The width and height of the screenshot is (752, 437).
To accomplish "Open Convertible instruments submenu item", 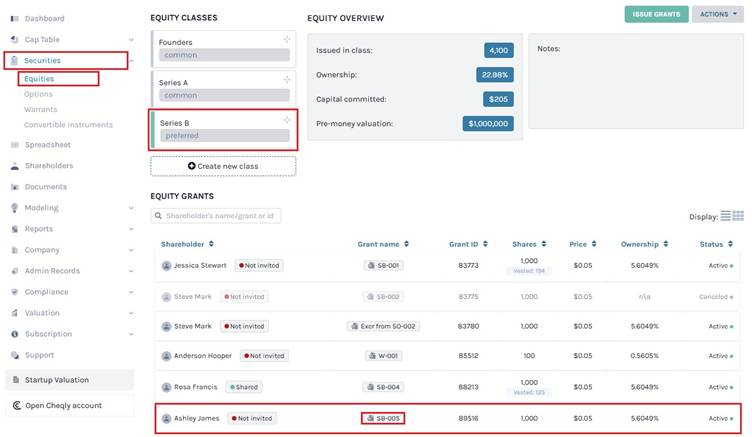I will [x=68, y=125].
